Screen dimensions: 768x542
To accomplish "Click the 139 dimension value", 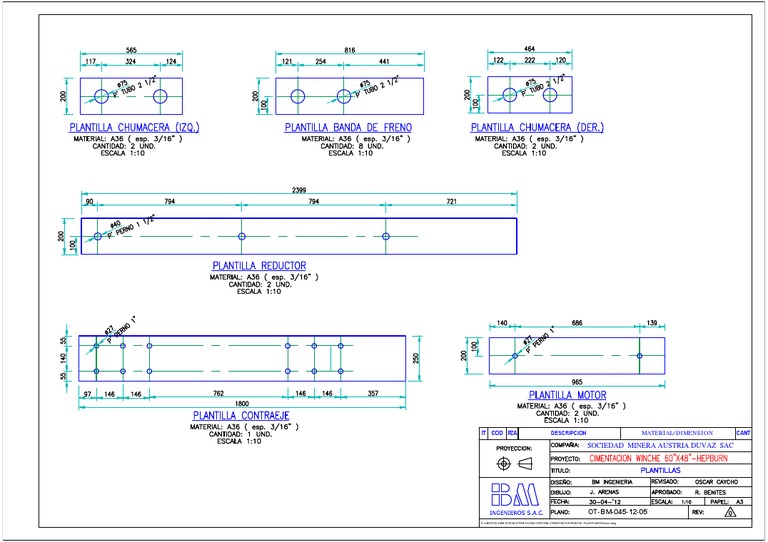I will [x=652, y=323].
